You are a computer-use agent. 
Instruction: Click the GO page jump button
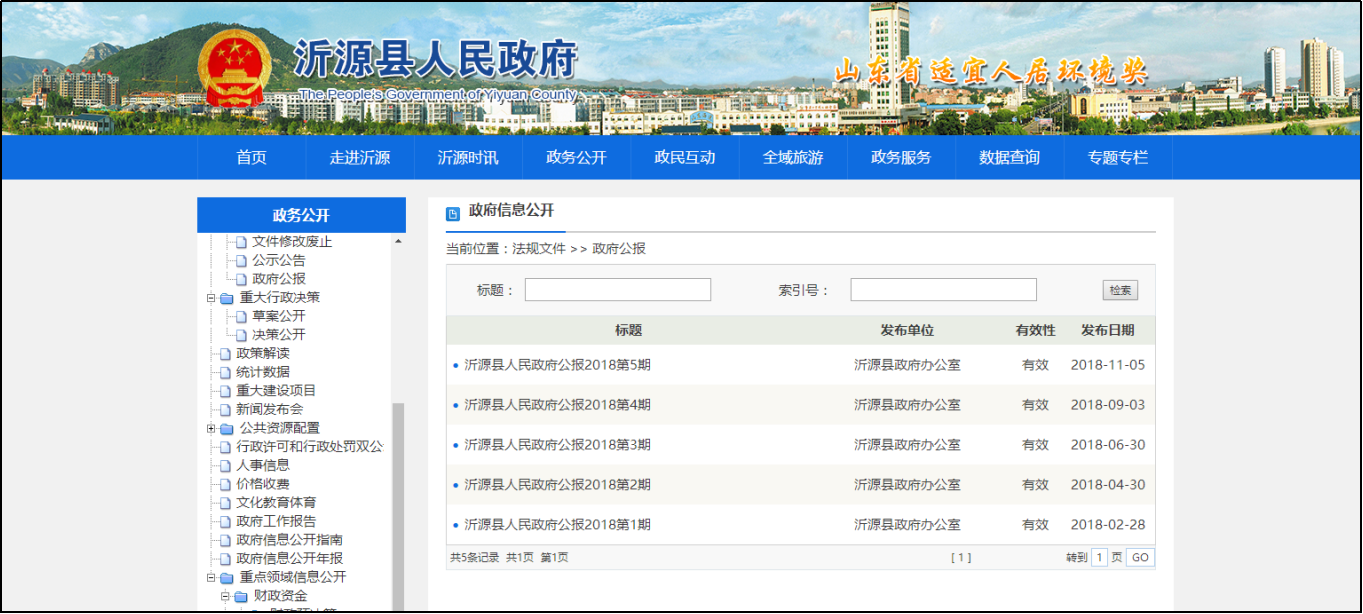pyautogui.click(x=1140, y=558)
